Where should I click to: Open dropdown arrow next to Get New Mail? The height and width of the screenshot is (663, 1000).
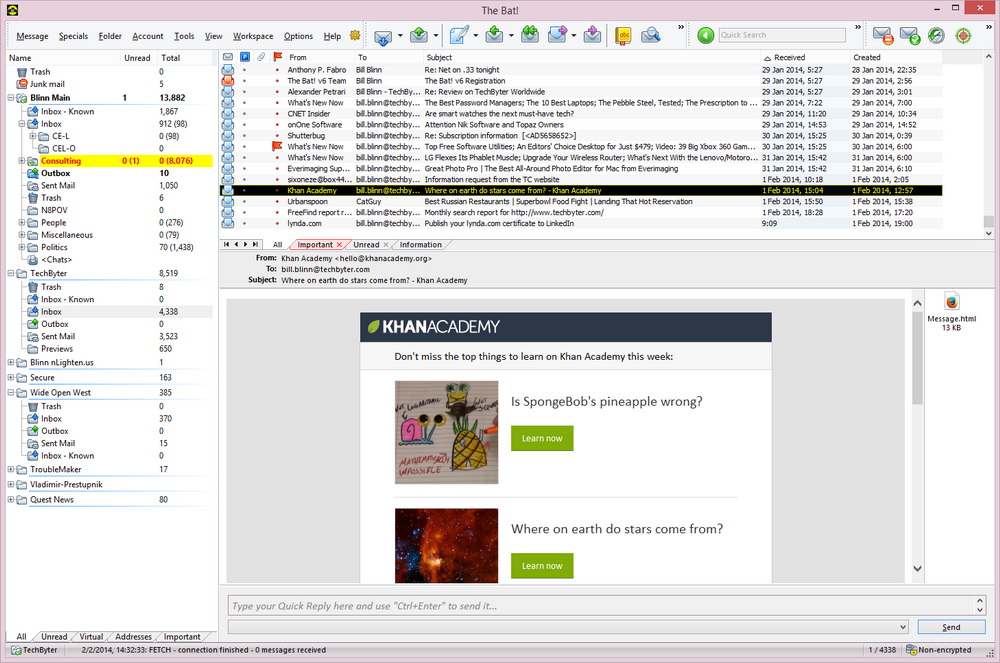point(401,36)
